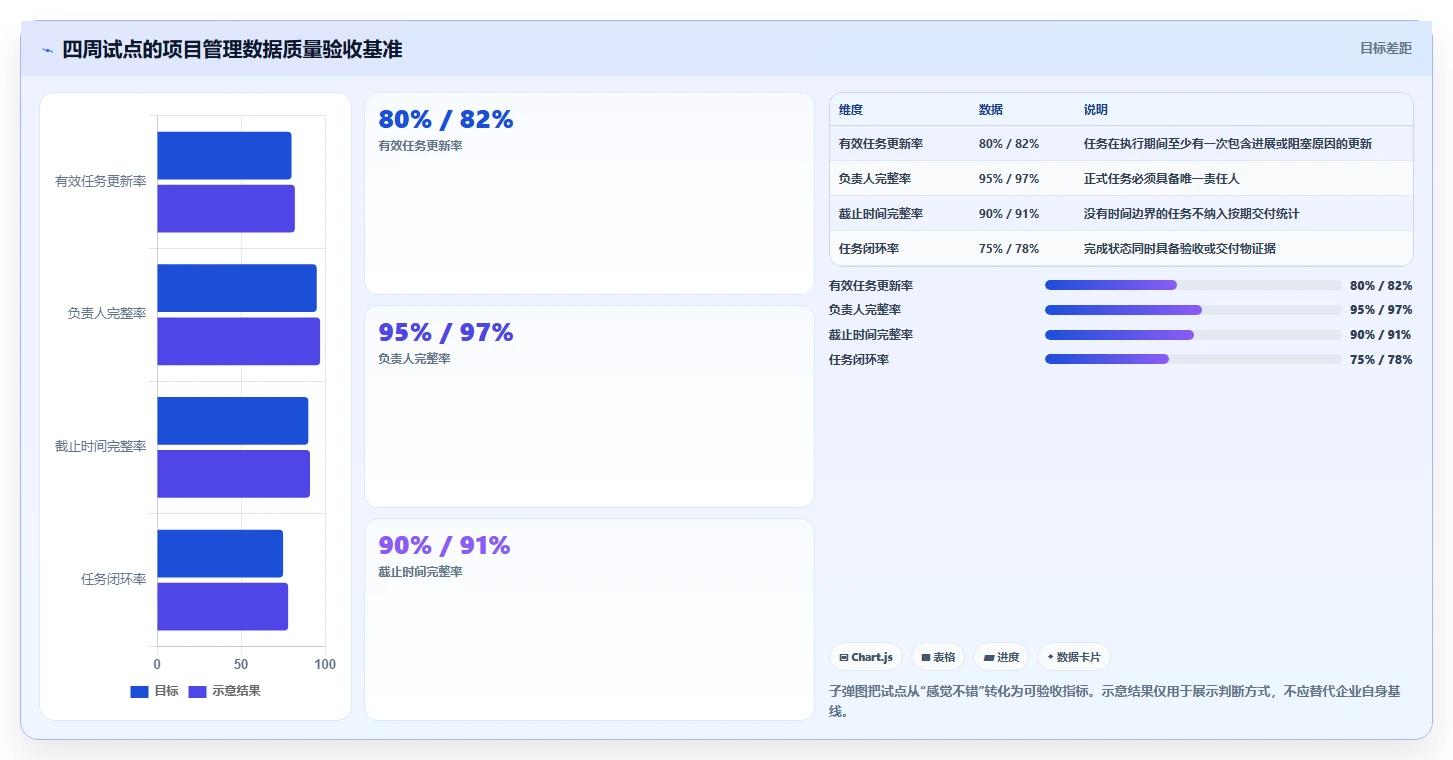Click the 维度 column header in the table

851,110
